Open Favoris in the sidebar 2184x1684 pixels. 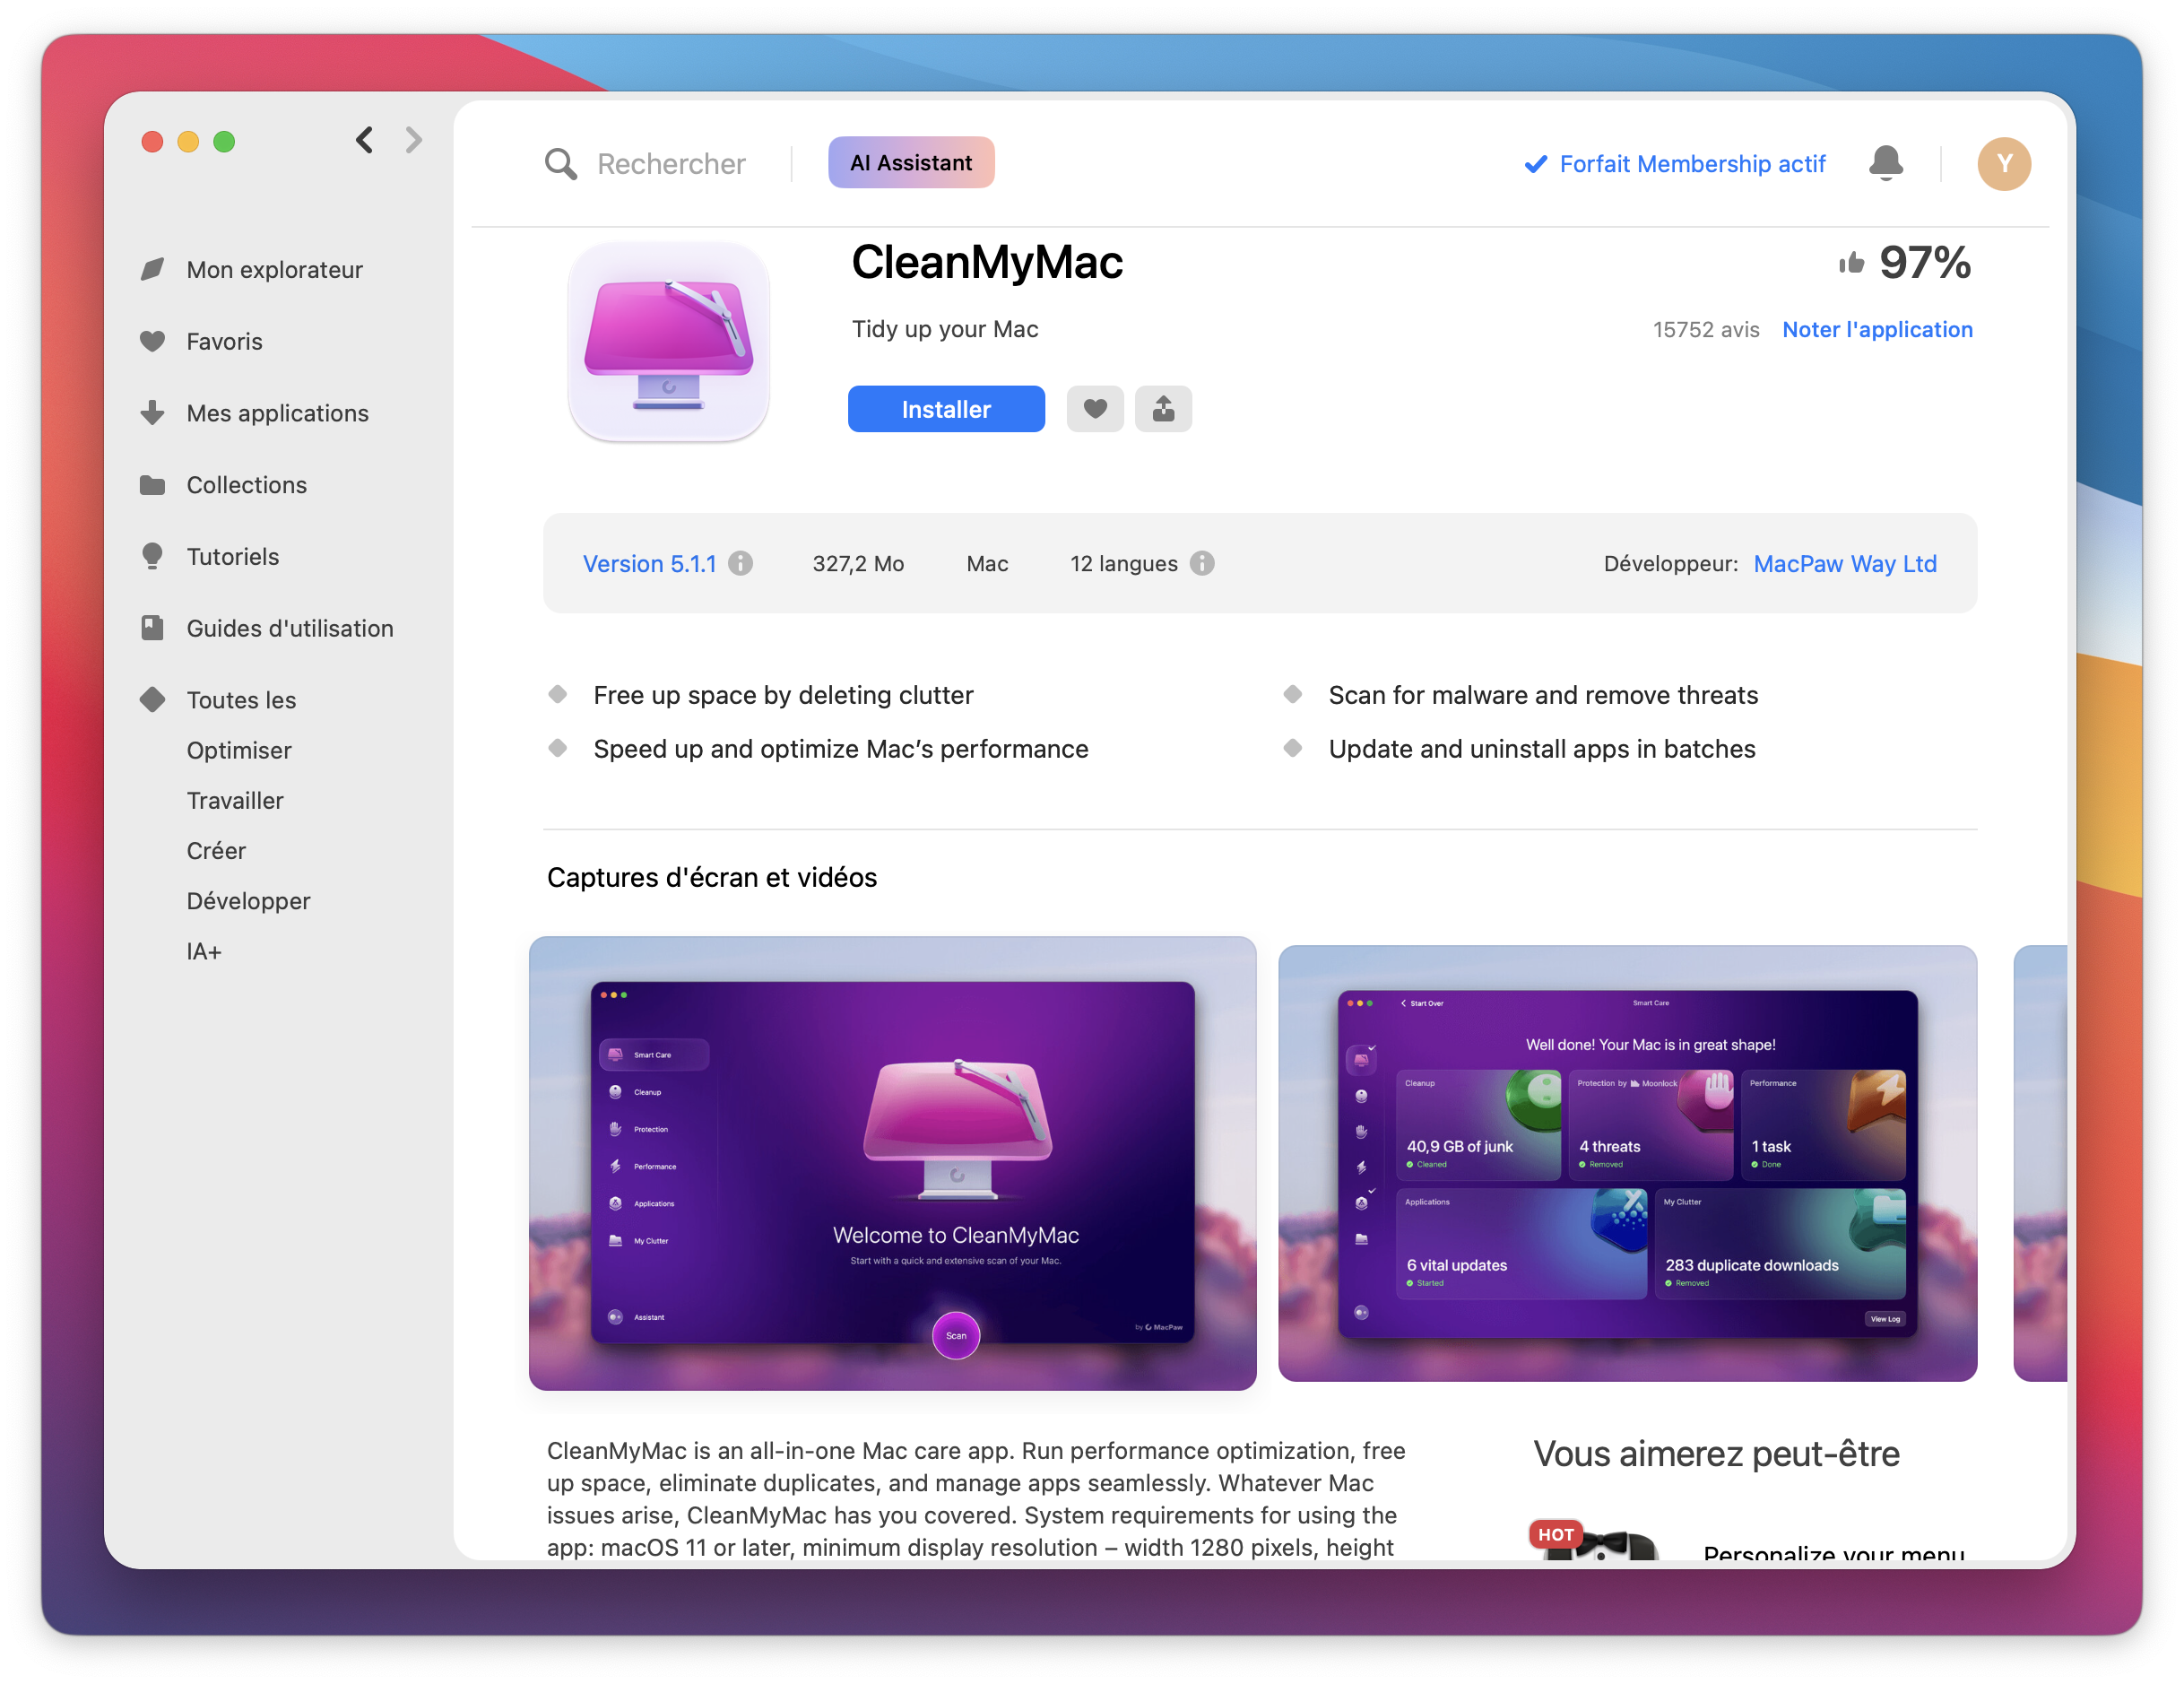click(225, 342)
